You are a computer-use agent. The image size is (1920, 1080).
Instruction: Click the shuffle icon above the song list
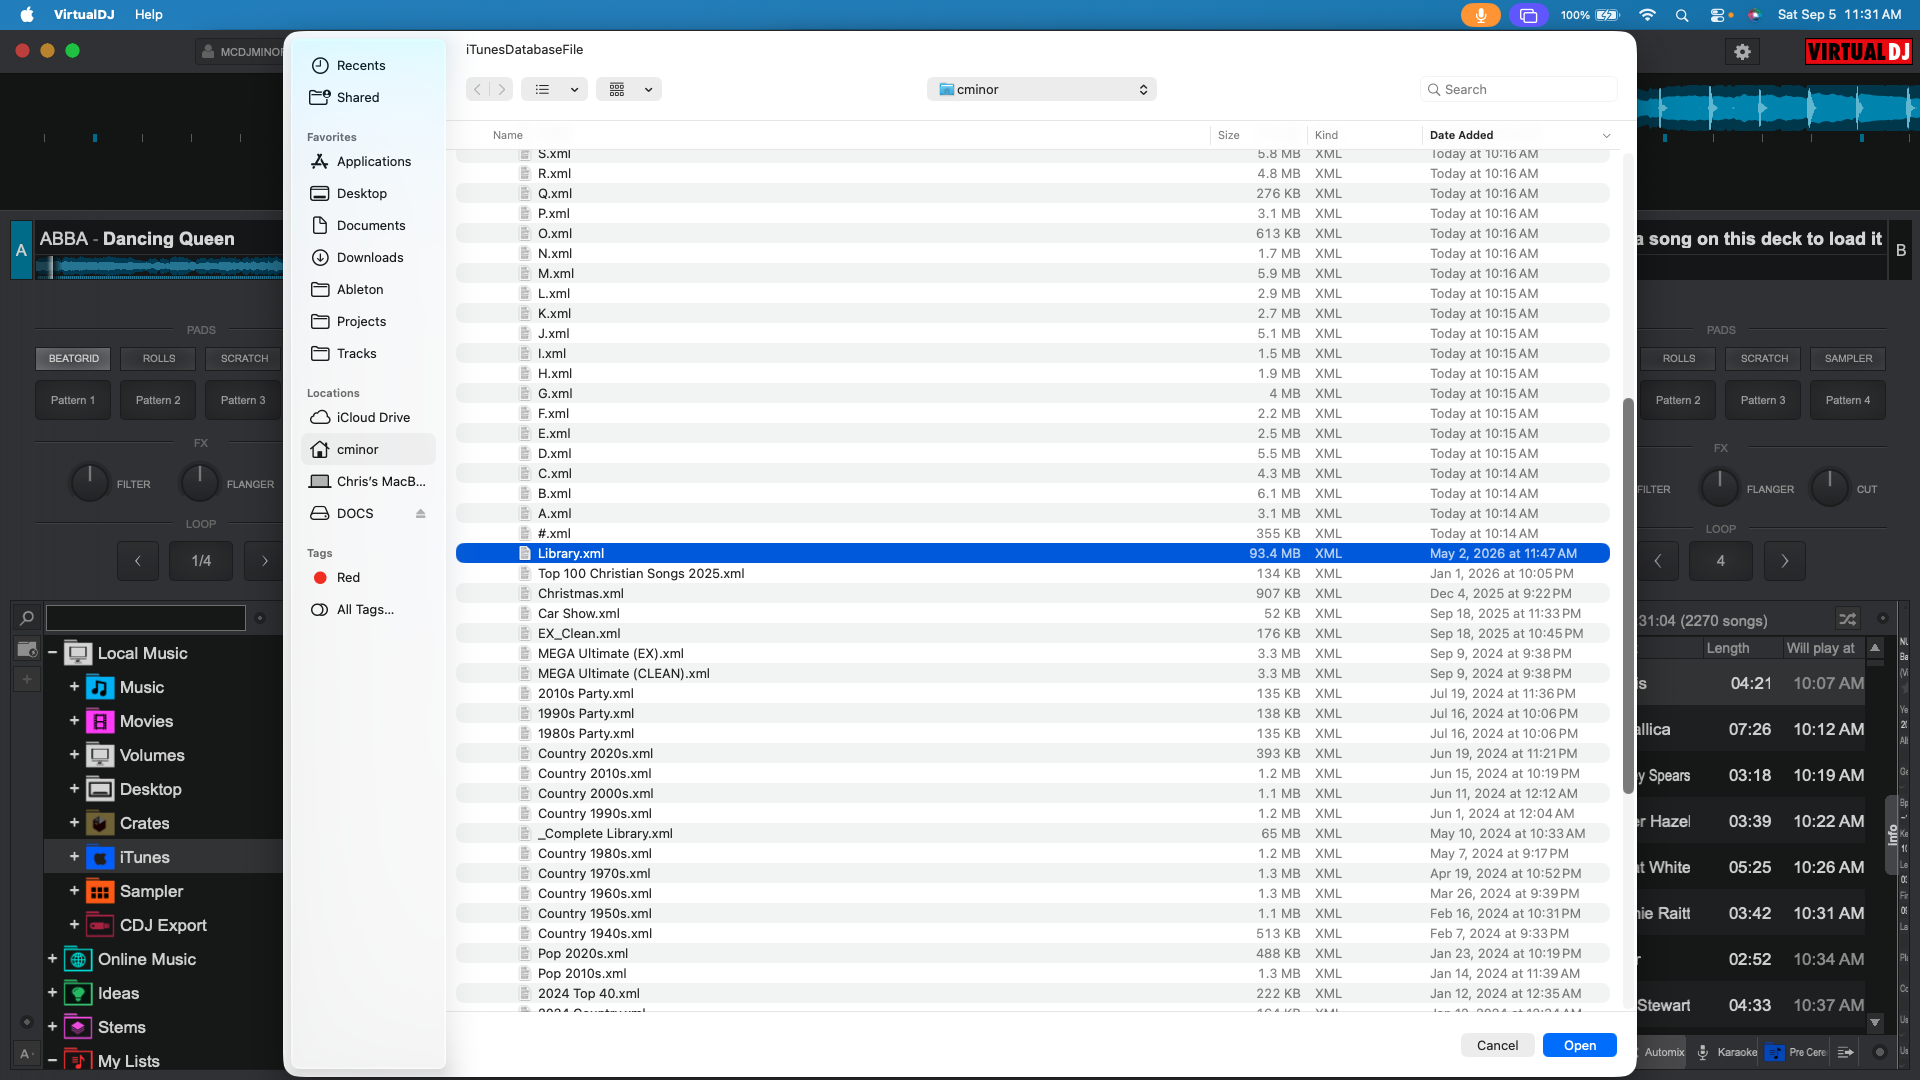point(1847,619)
